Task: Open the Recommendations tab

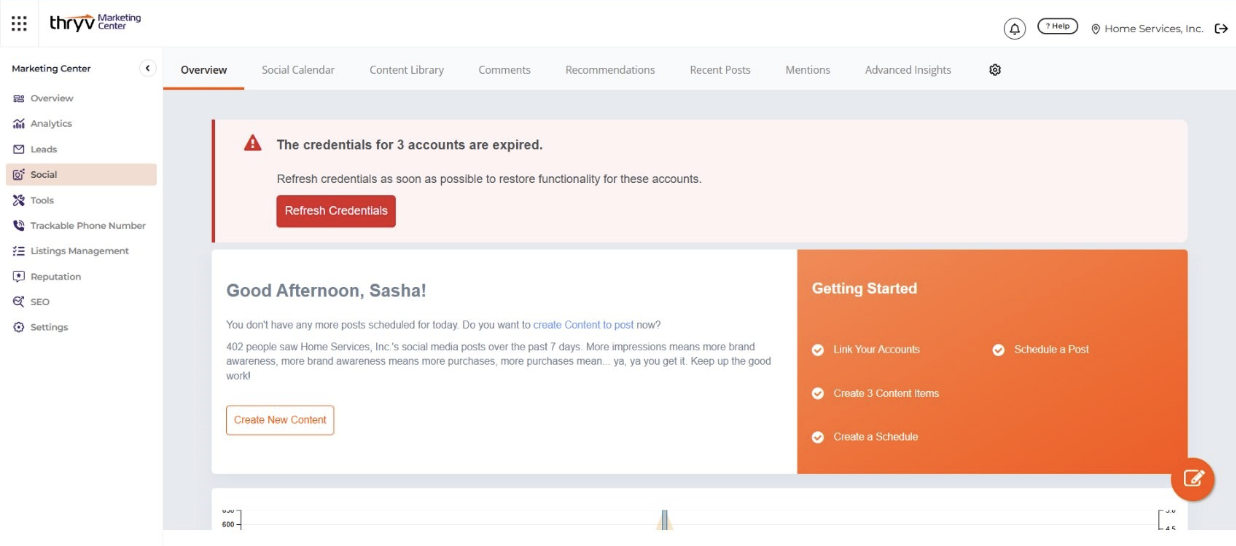Action: click(610, 70)
